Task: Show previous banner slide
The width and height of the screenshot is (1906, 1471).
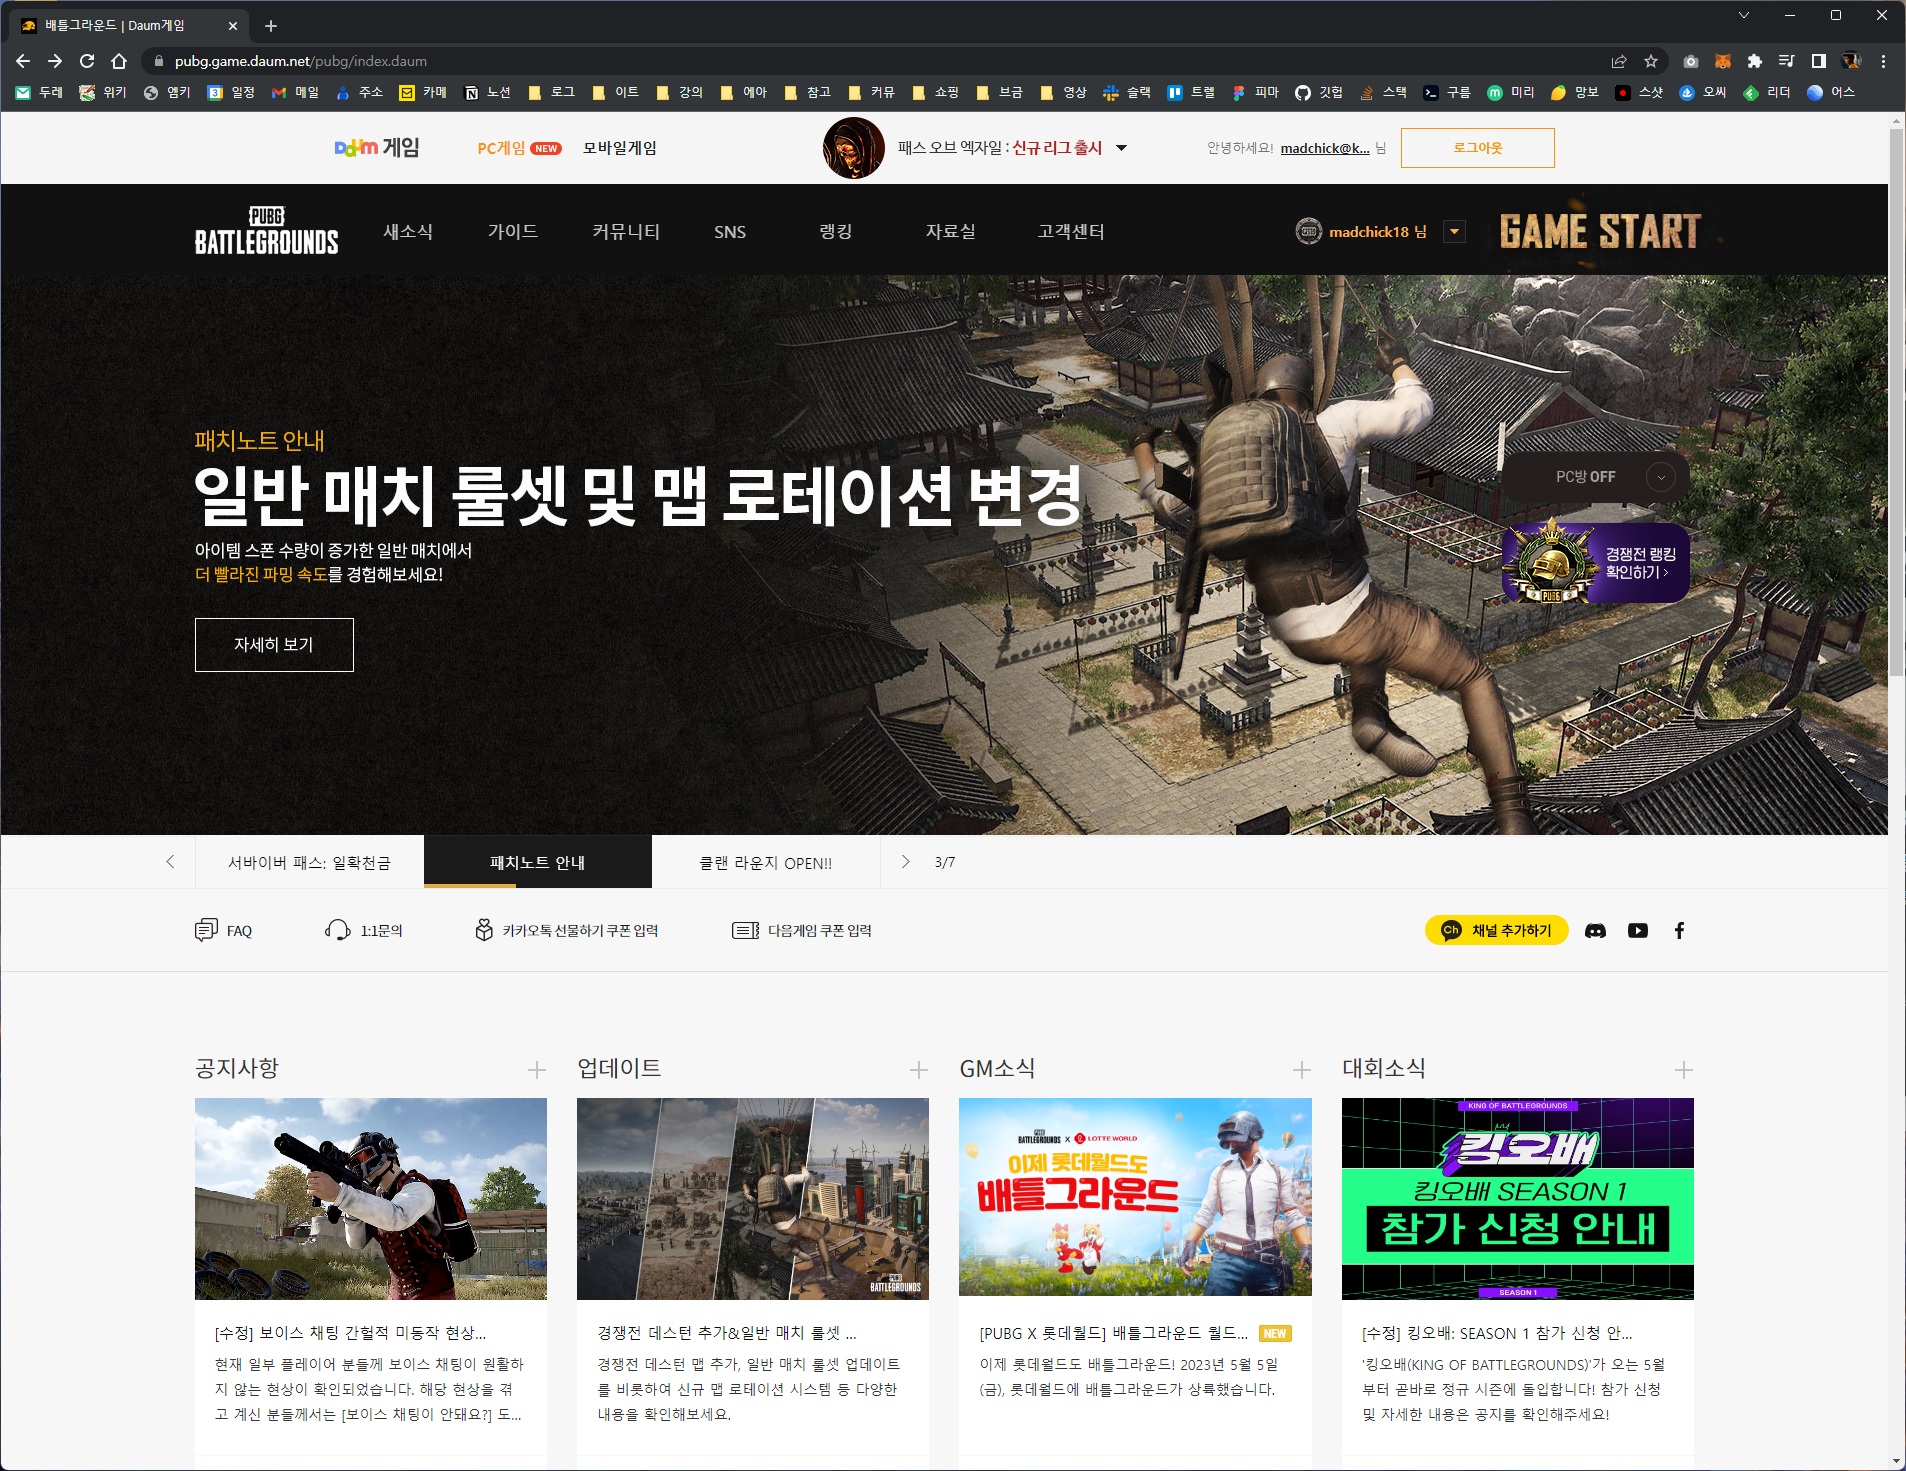Action: click(x=170, y=861)
